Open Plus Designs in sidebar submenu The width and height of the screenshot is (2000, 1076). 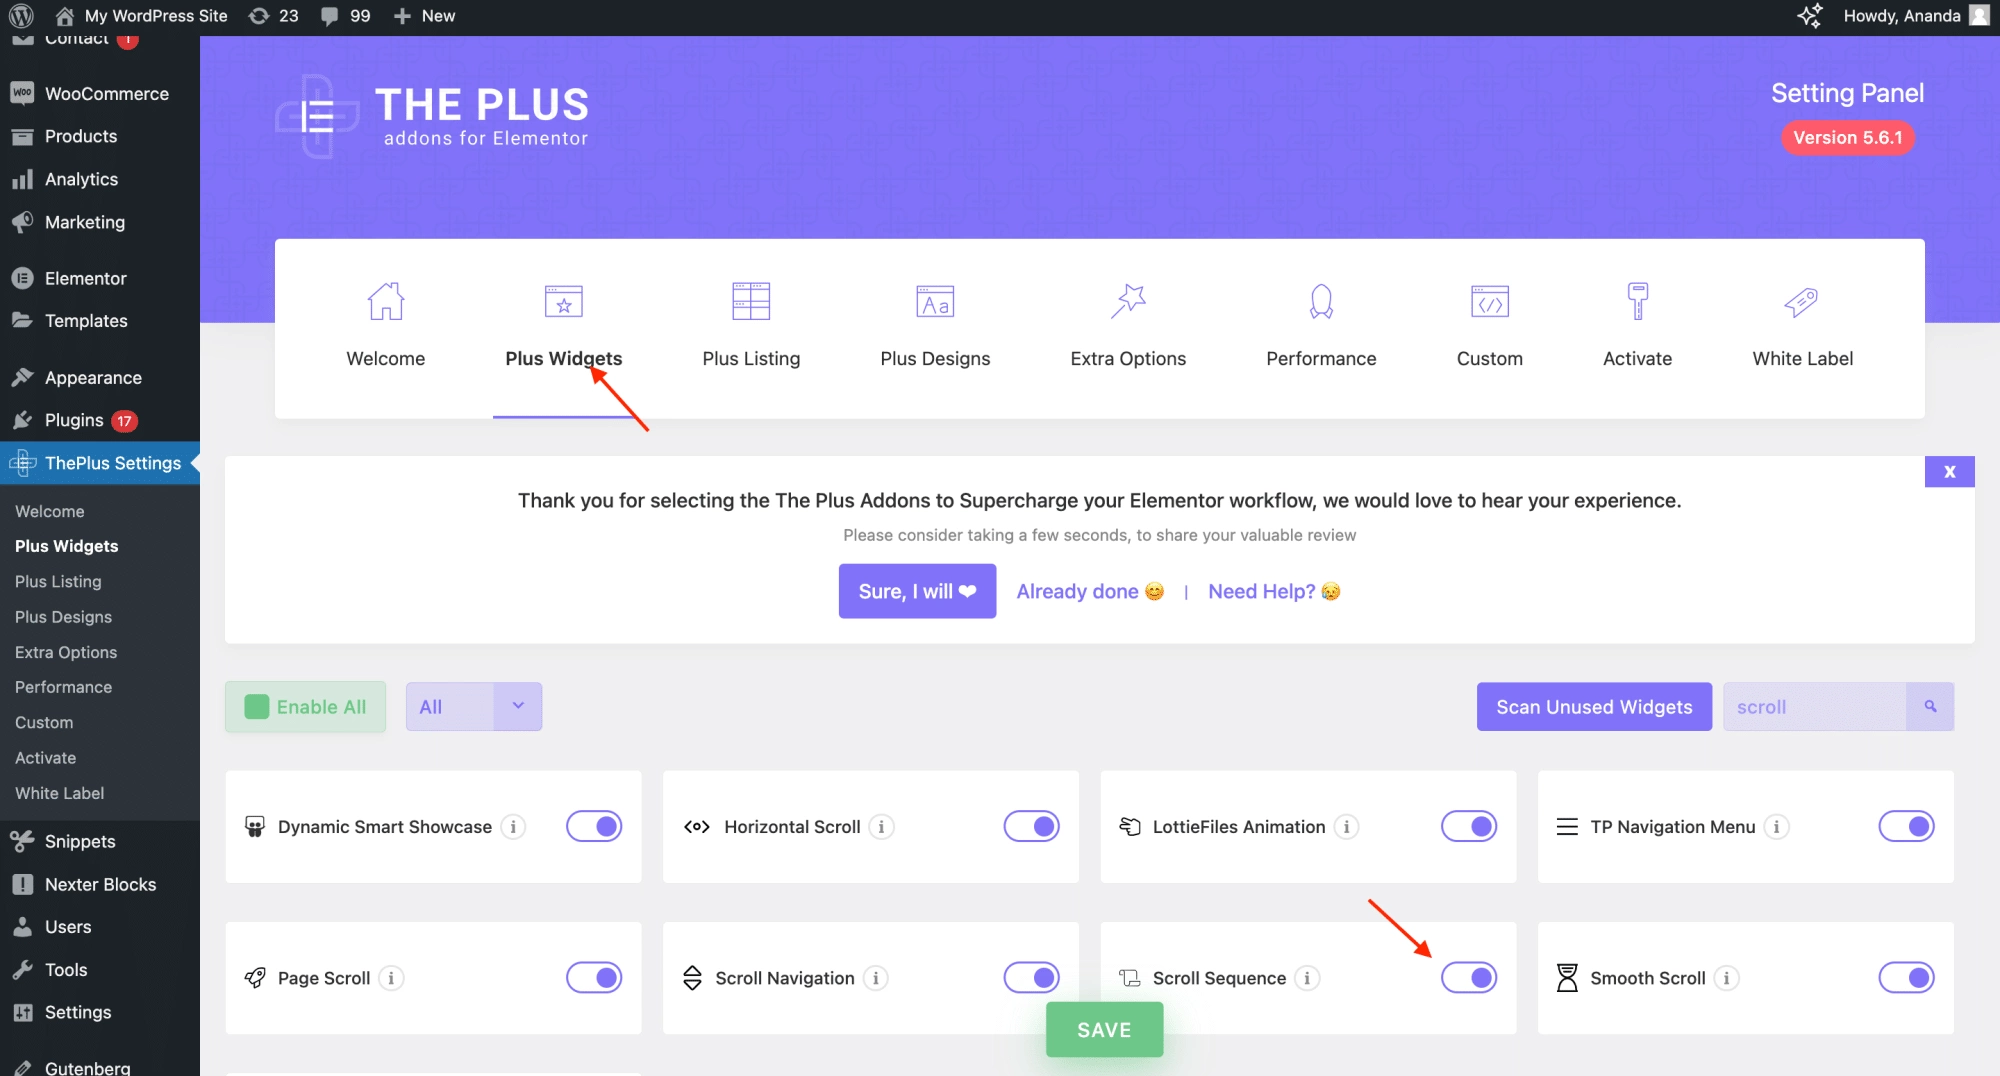pos(63,617)
